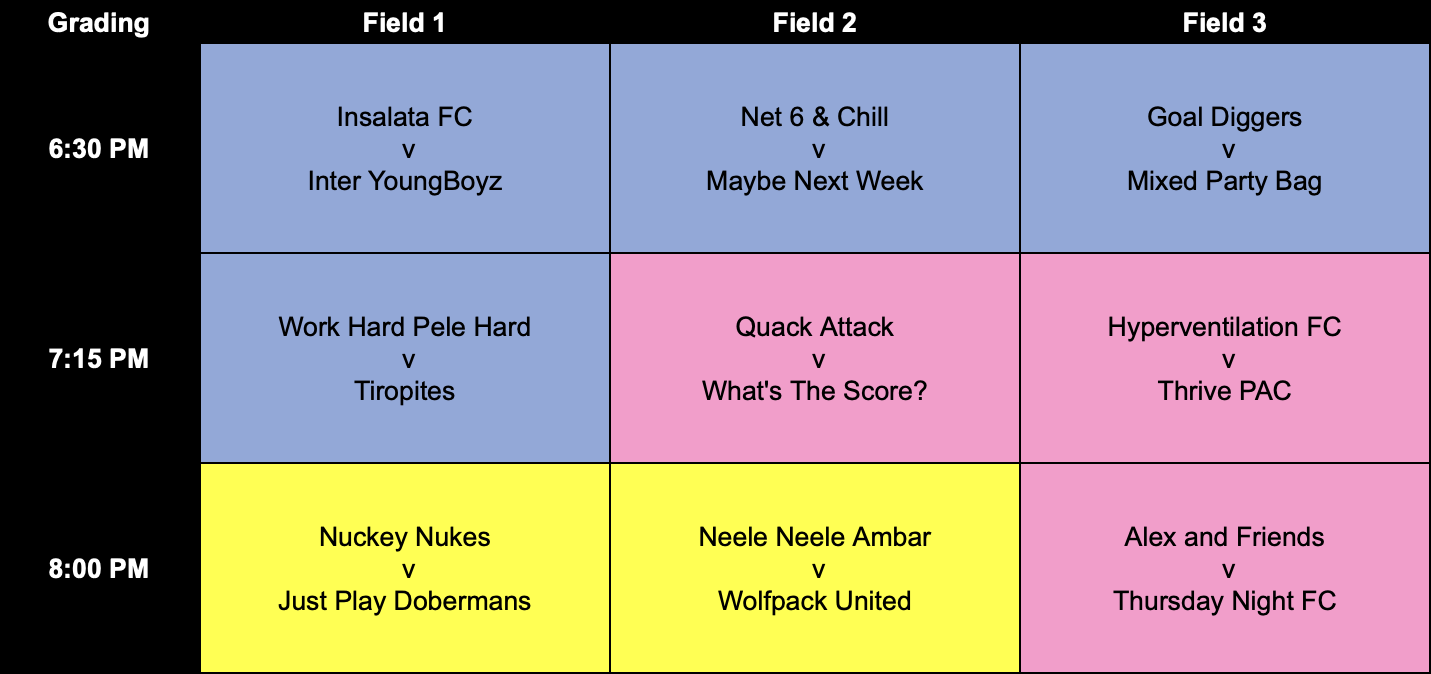Click the Tiropites team name
The height and width of the screenshot is (674, 1431).
point(405,391)
